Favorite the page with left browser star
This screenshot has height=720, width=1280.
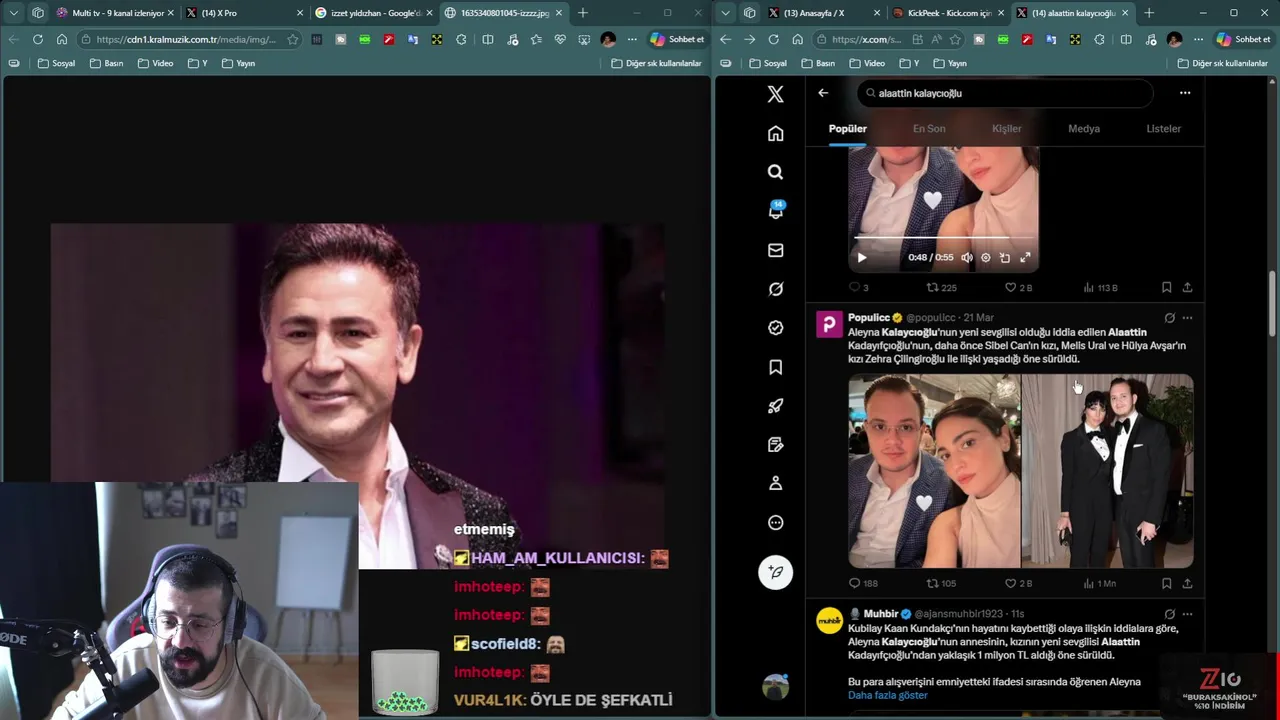(x=292, y=39)
